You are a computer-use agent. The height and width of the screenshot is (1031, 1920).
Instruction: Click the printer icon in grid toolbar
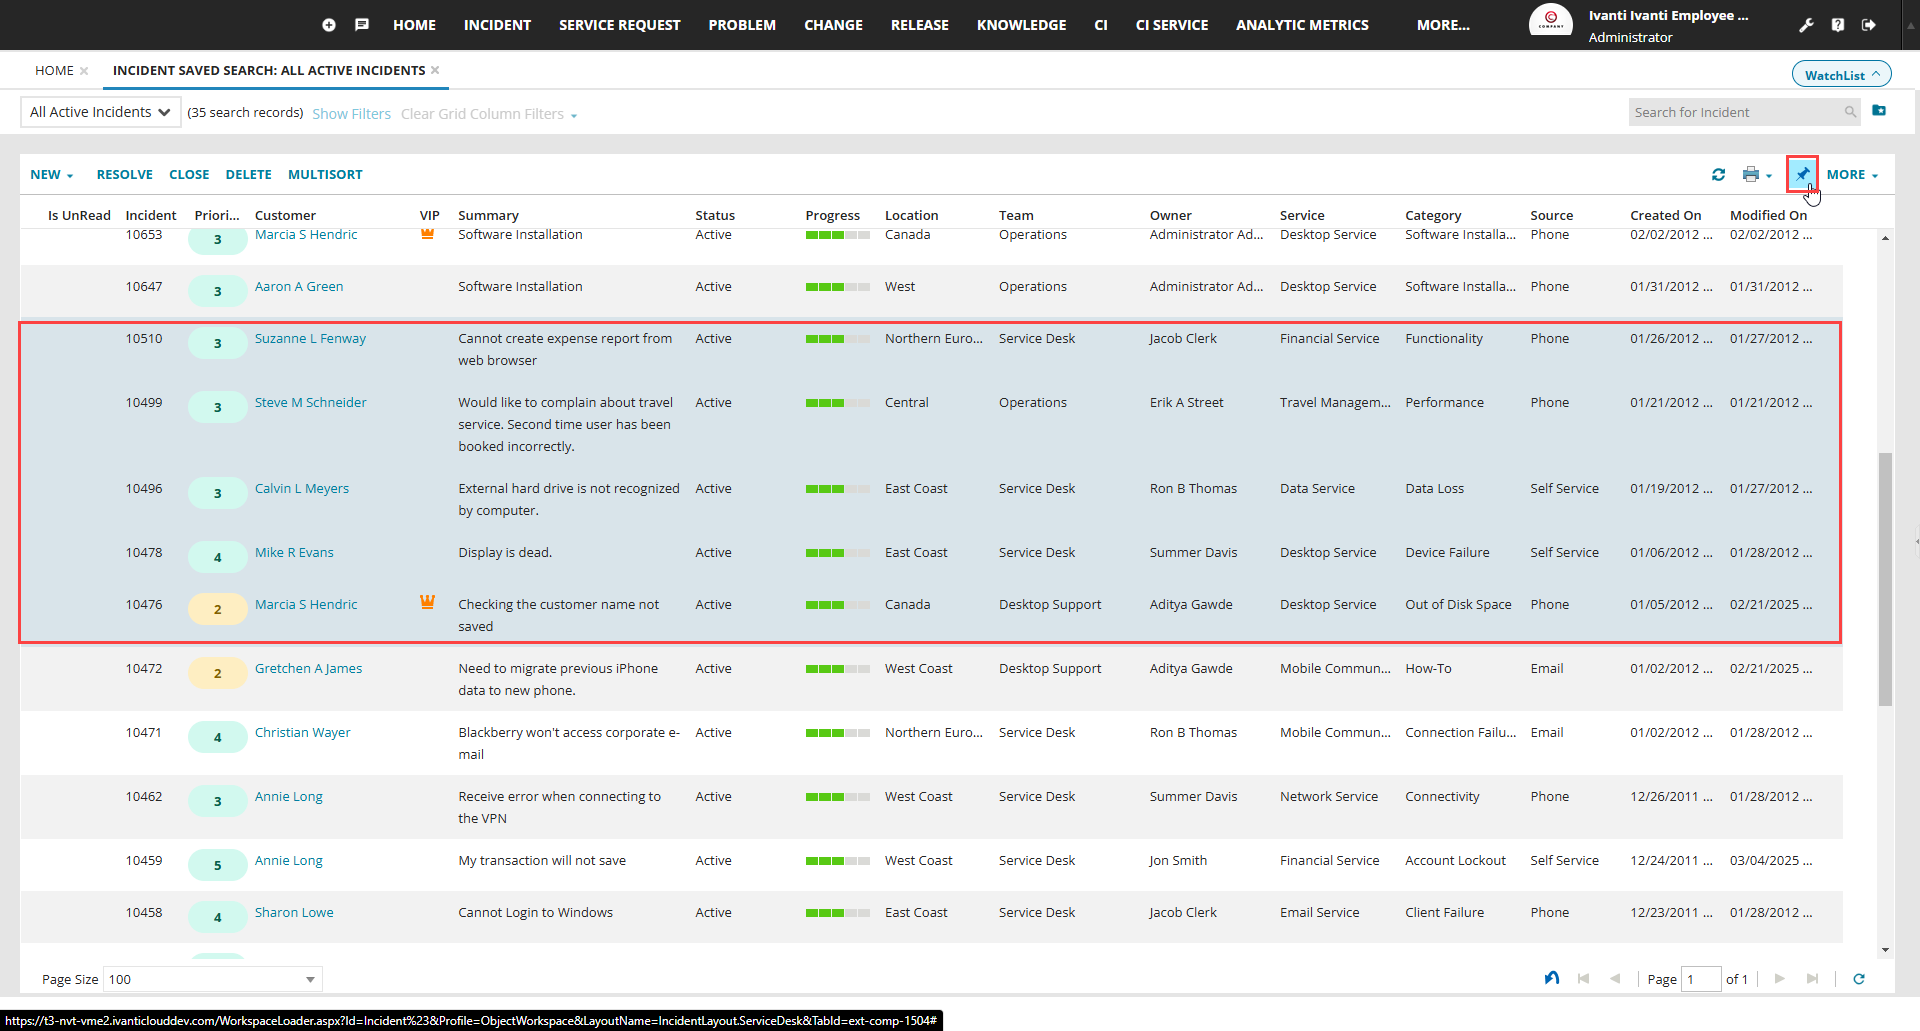coord(1751,175)
